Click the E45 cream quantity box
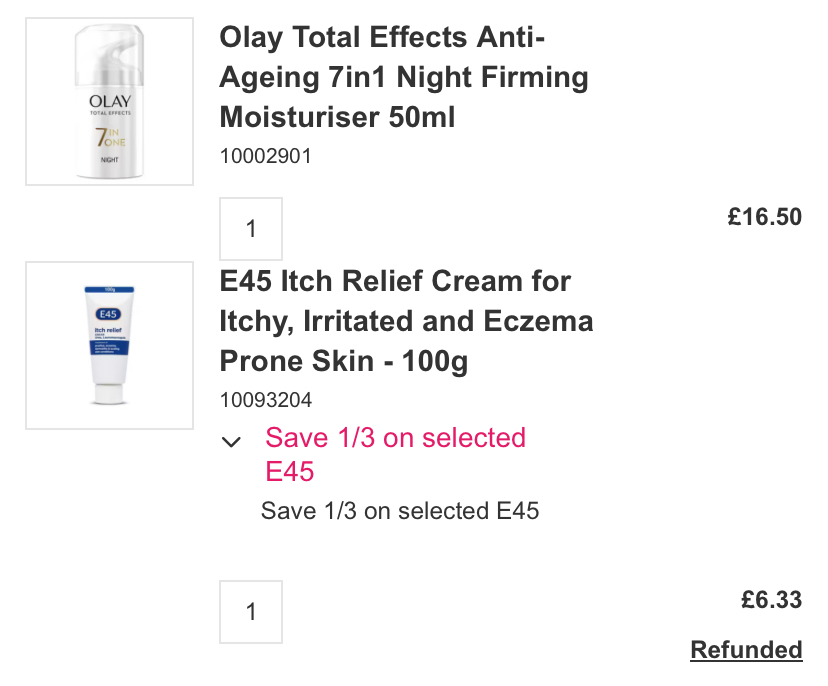 coord(251,612)
